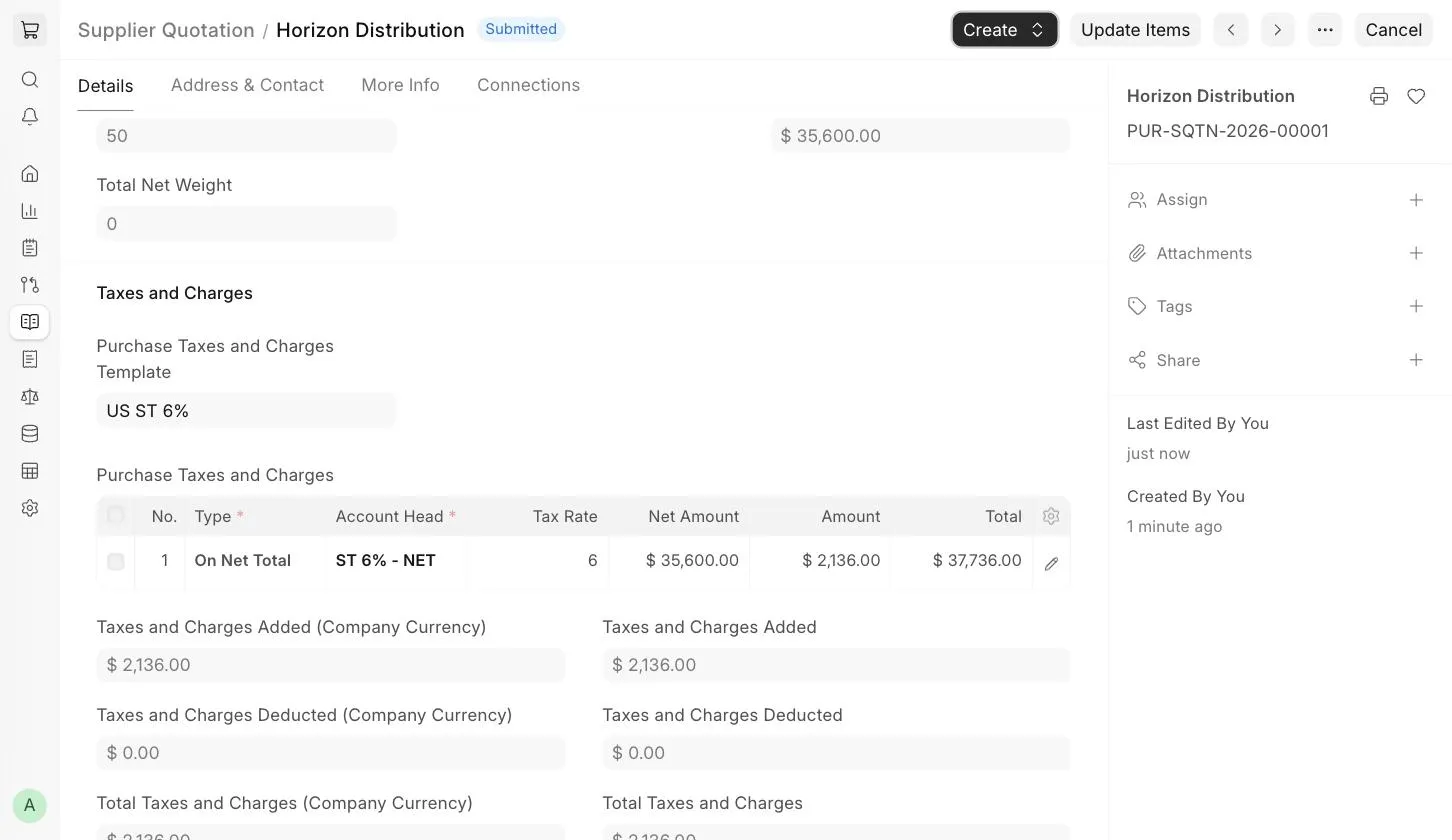Switch to the Address & Contact tab

(x=247, y=85)
